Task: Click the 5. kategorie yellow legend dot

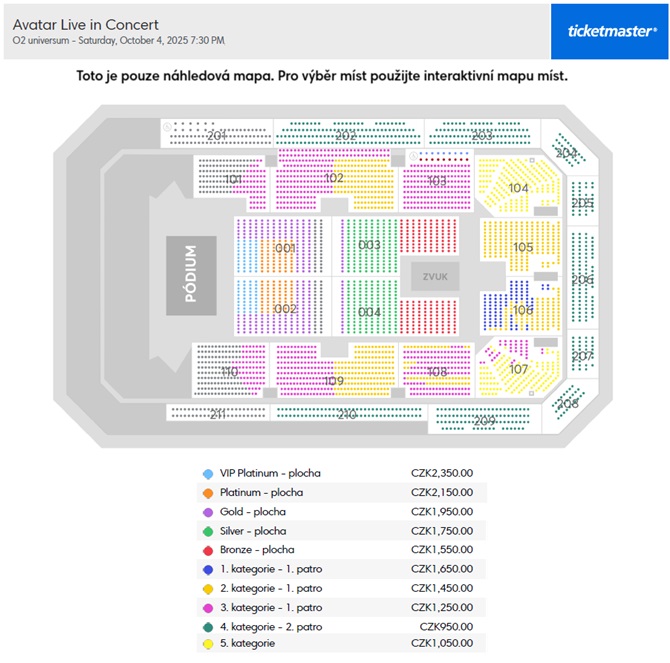Action: [x=208, y=644]
